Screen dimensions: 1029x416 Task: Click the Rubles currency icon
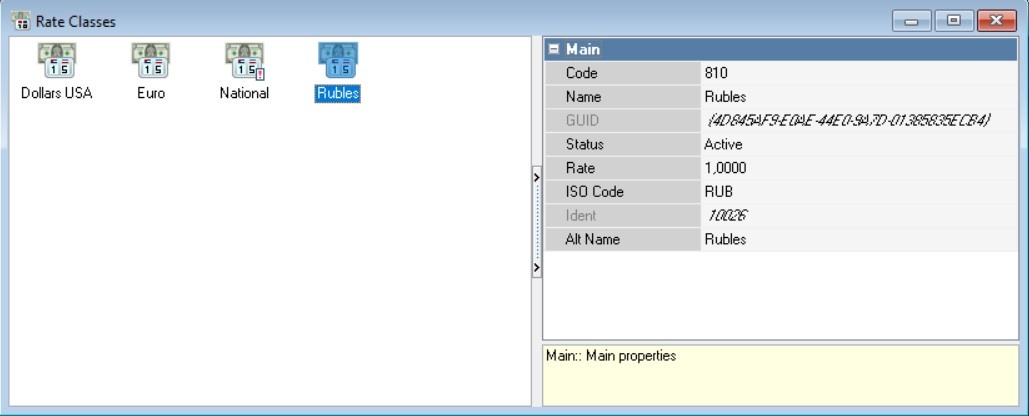(x=337, y=62)
